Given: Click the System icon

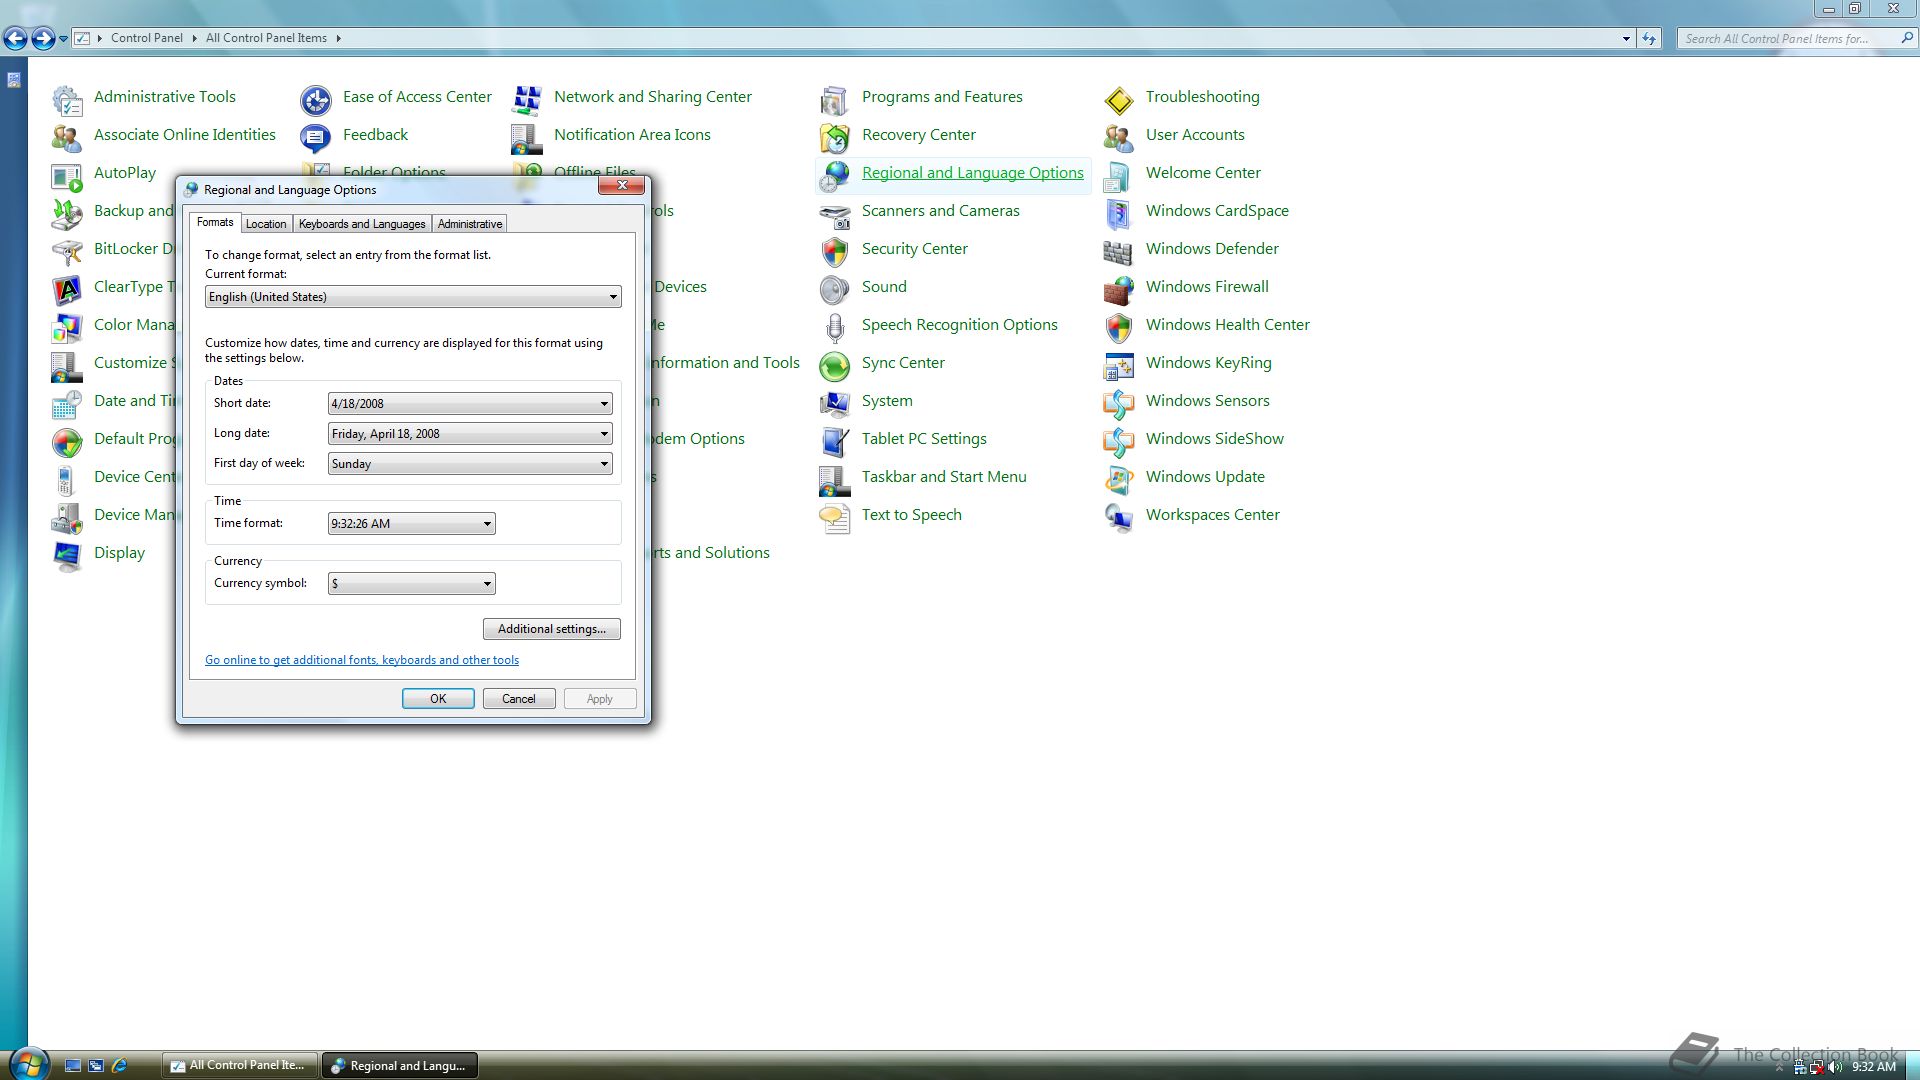Looking at the screenshot, I should tap(835, 404).
